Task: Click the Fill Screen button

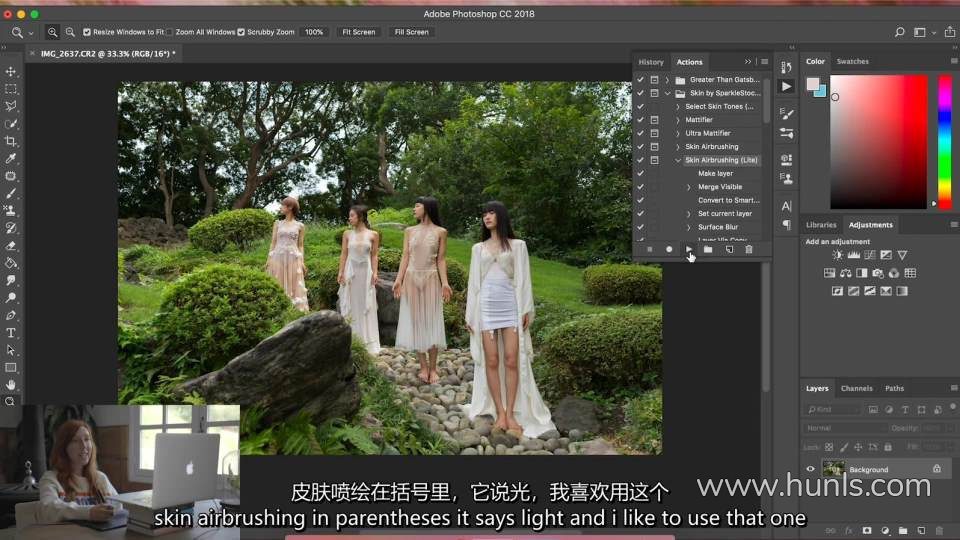Action: coord(411,32)
